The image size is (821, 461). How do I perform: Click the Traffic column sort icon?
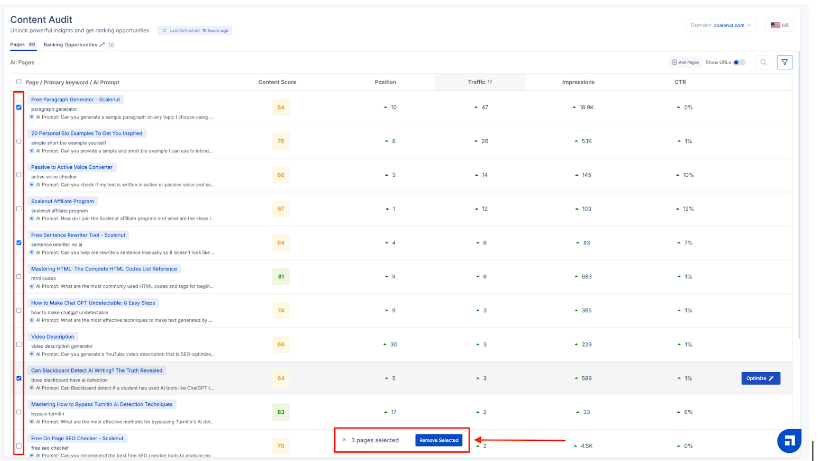(490, 82)
